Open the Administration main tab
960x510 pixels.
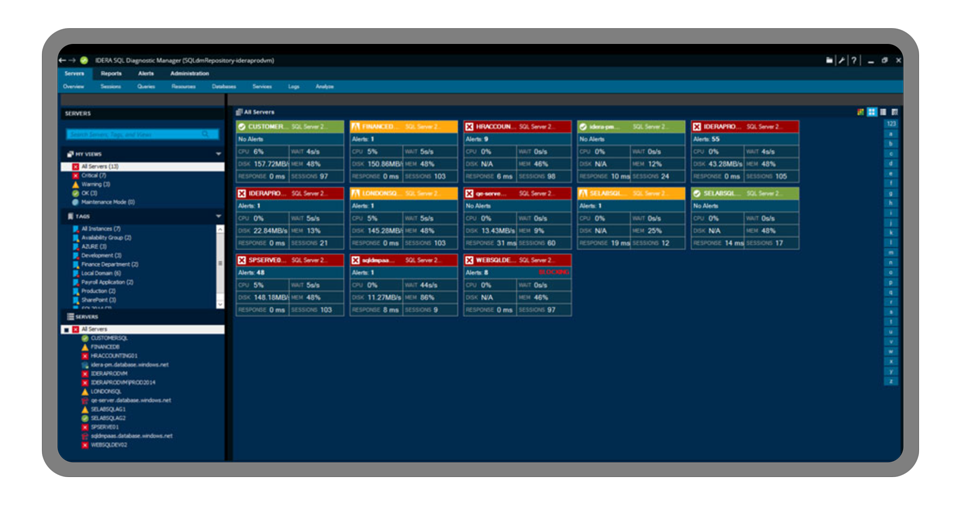point(190,73)
